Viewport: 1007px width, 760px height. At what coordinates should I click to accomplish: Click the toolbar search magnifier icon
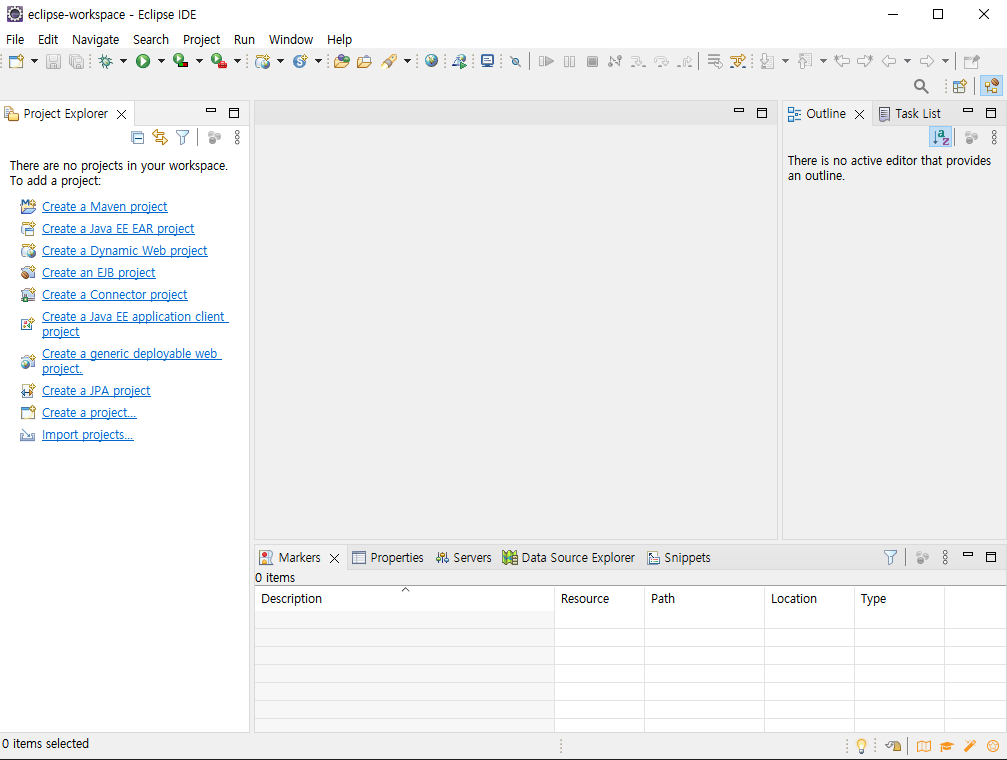pyautogui.click(x=921, y=86)
